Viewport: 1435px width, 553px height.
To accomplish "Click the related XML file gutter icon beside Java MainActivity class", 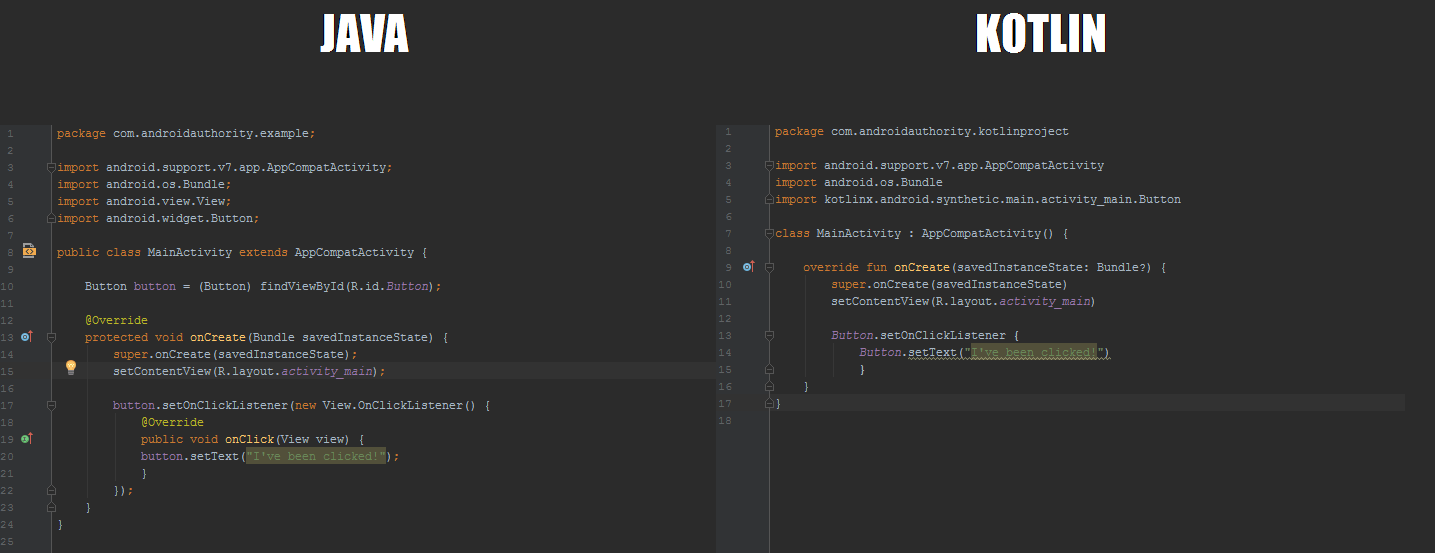I will (28, 252).
